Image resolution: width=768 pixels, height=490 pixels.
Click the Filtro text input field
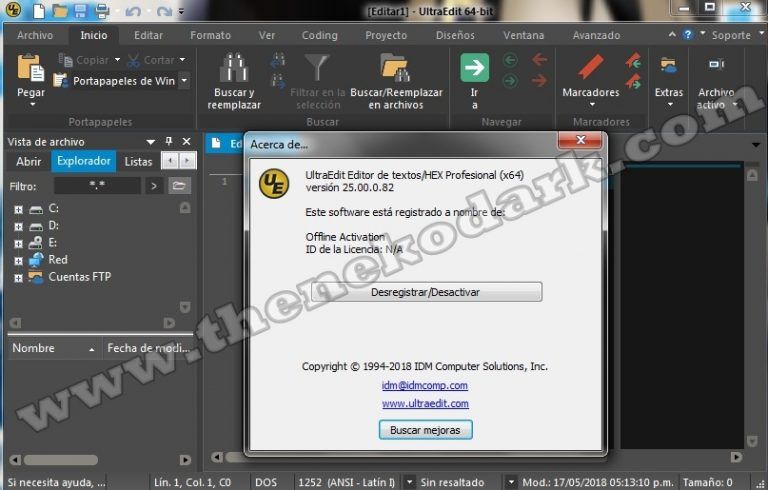[97, 185]
